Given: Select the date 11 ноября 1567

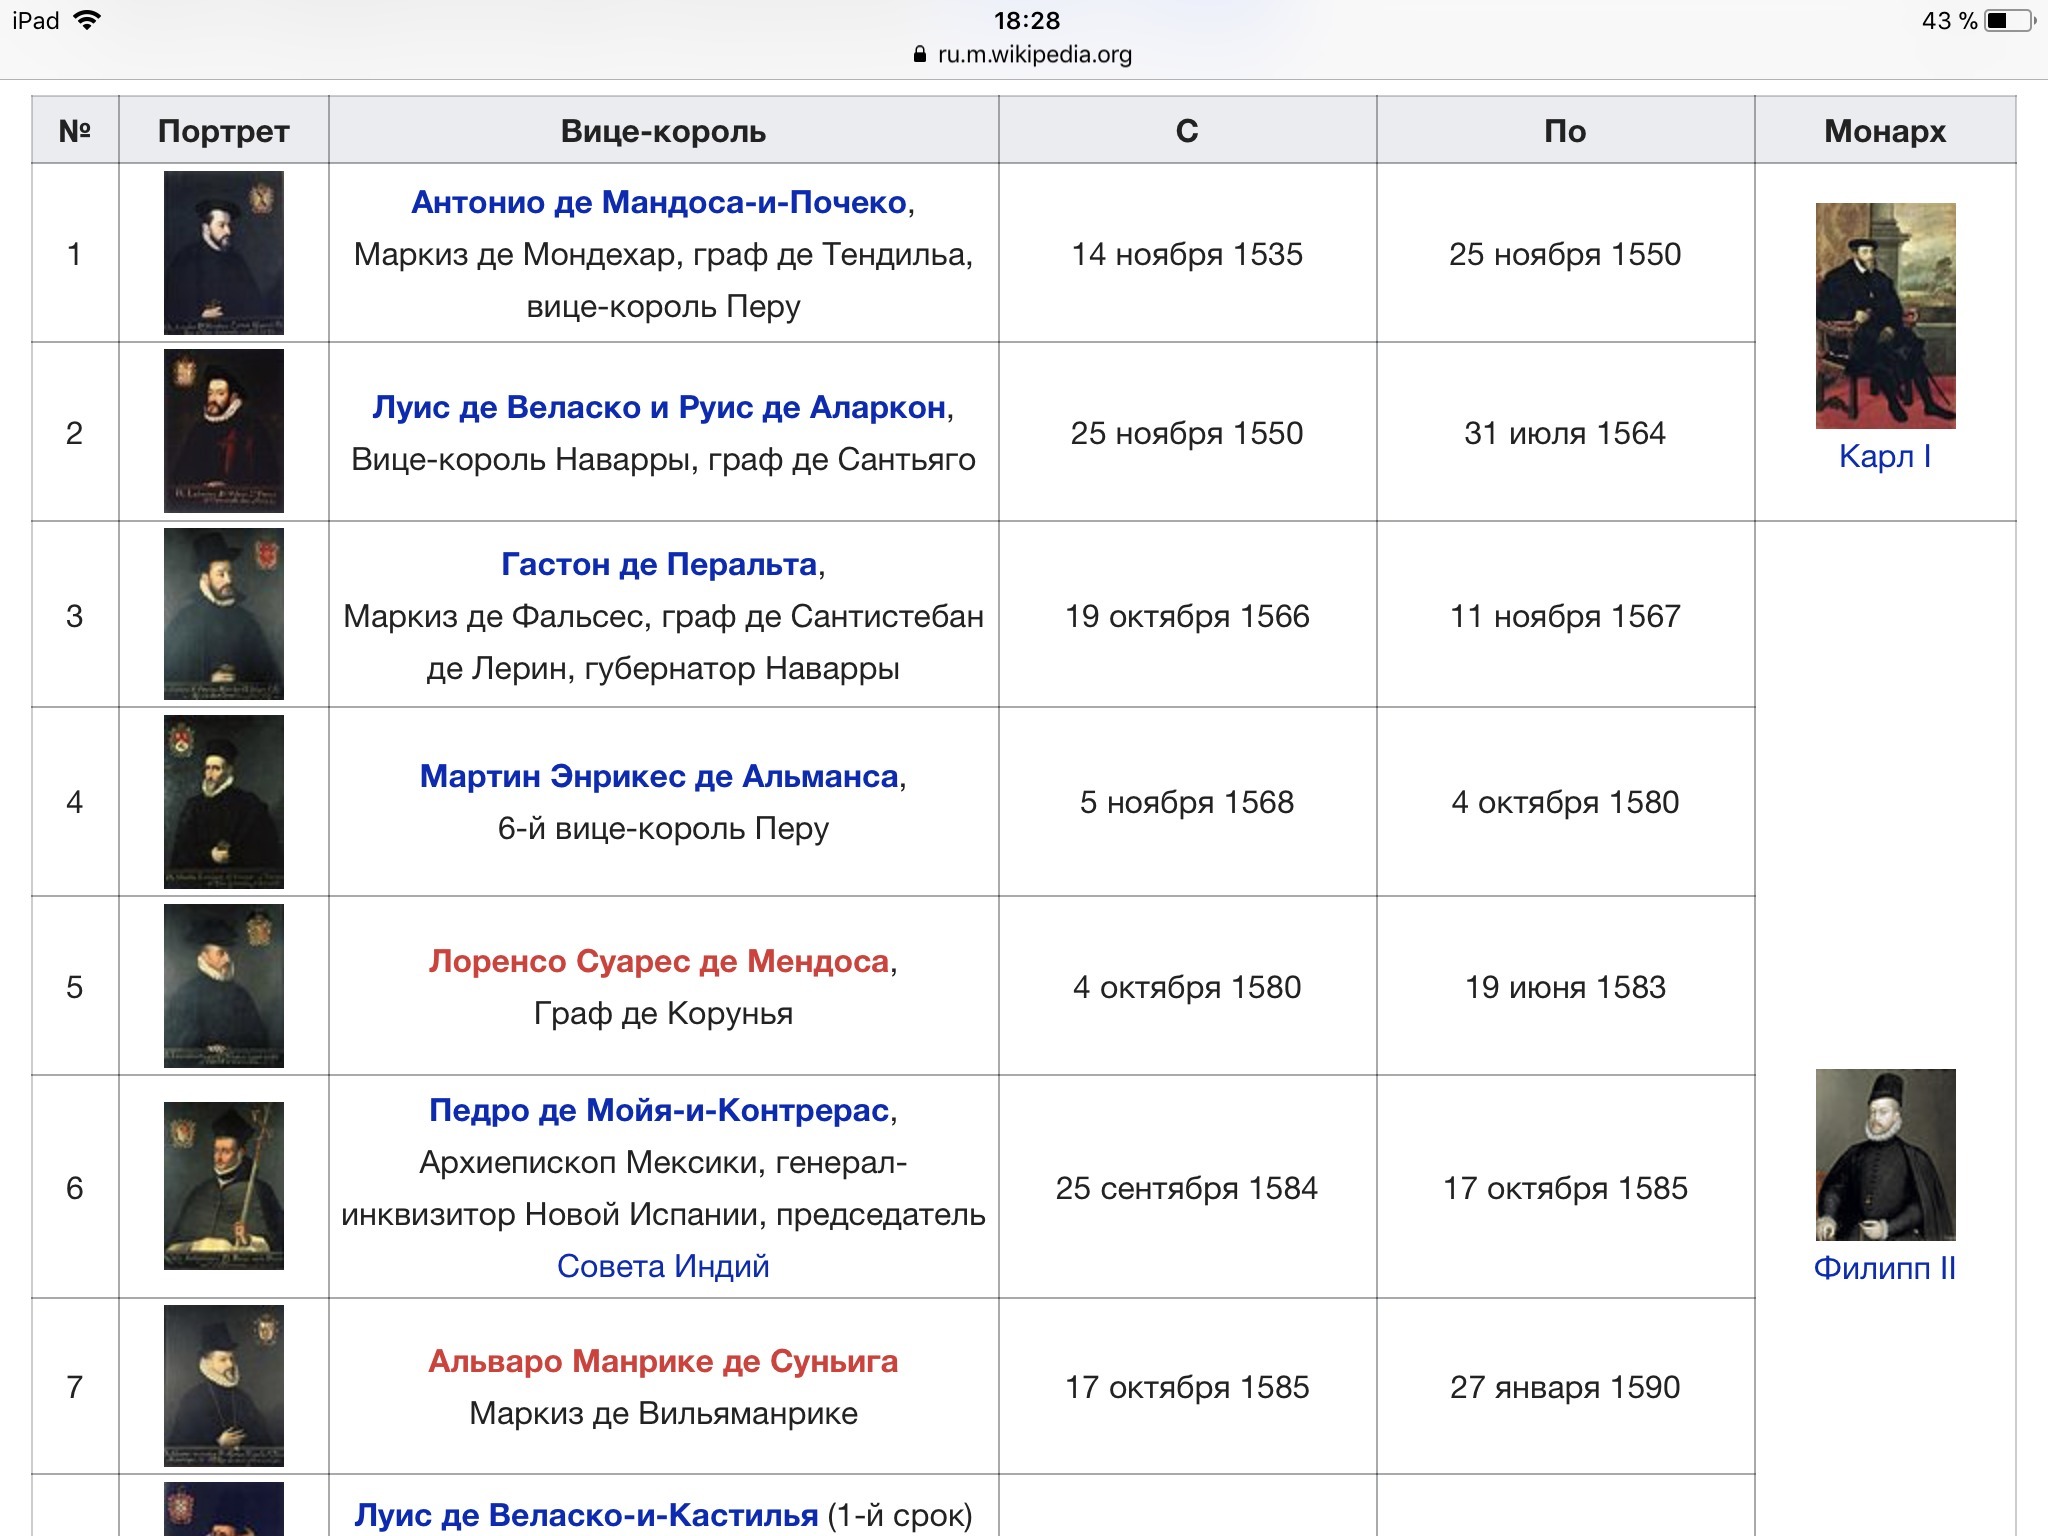Looking at the screenshot, I should coord(1565,616).
